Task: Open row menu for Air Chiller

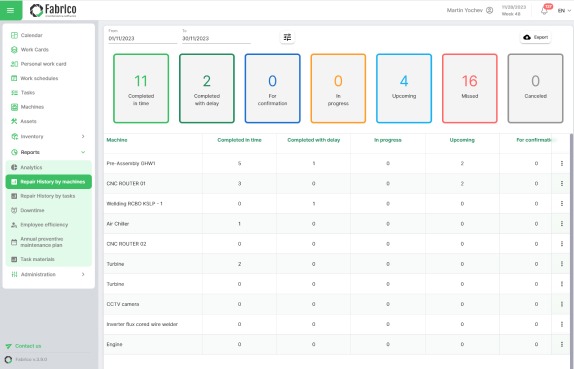Action: [x=562, y=224]
